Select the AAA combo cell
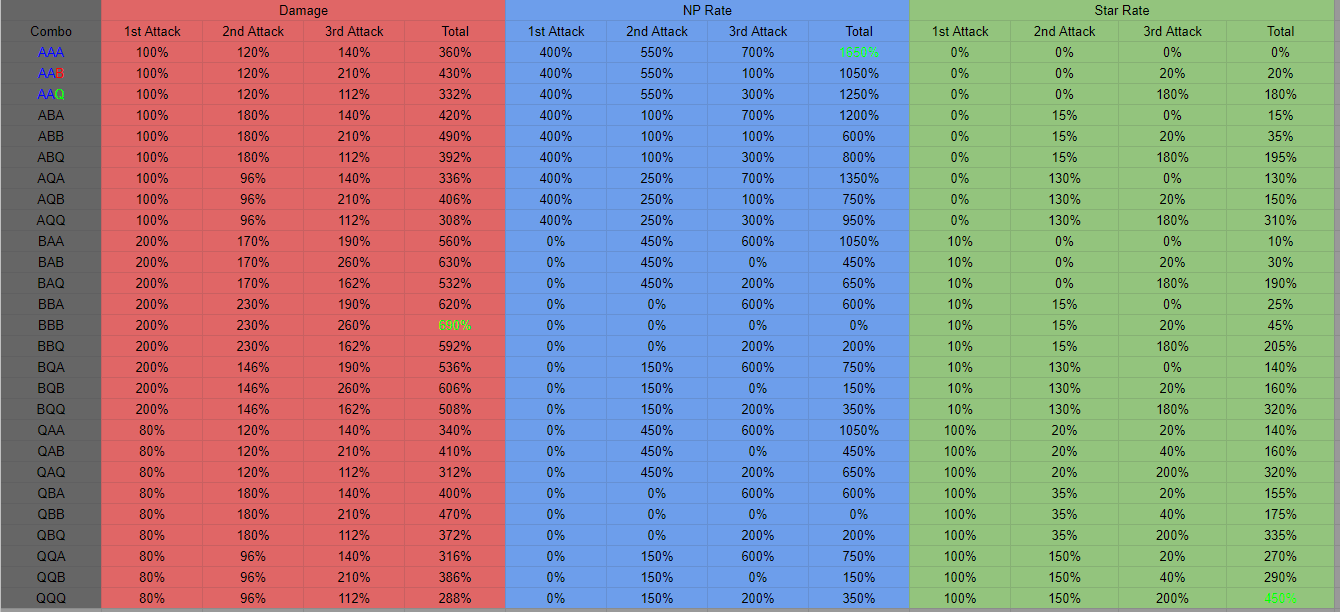The width and height of the screenshot is (1340, 612). click(x=51, y=52)
